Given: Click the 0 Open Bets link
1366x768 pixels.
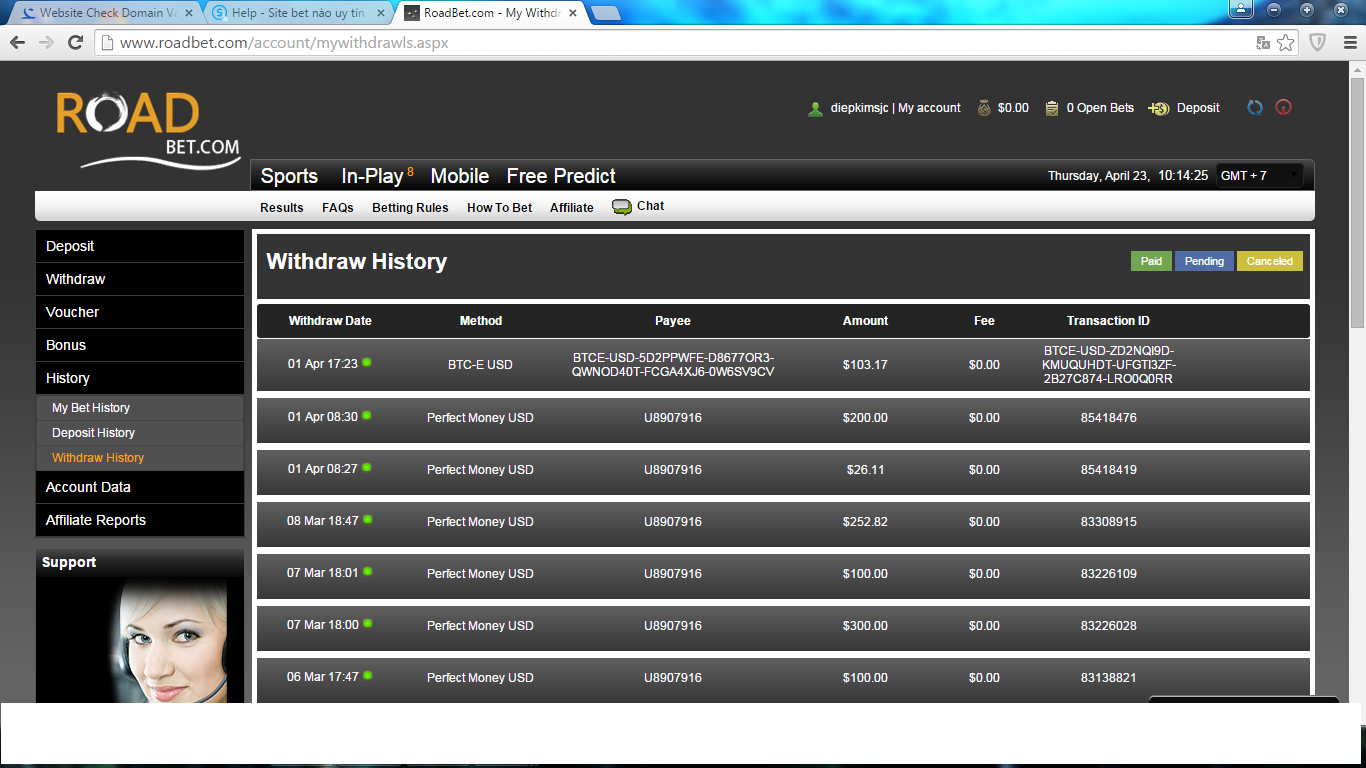Looking at the screenshot, I should point(1100,108).
